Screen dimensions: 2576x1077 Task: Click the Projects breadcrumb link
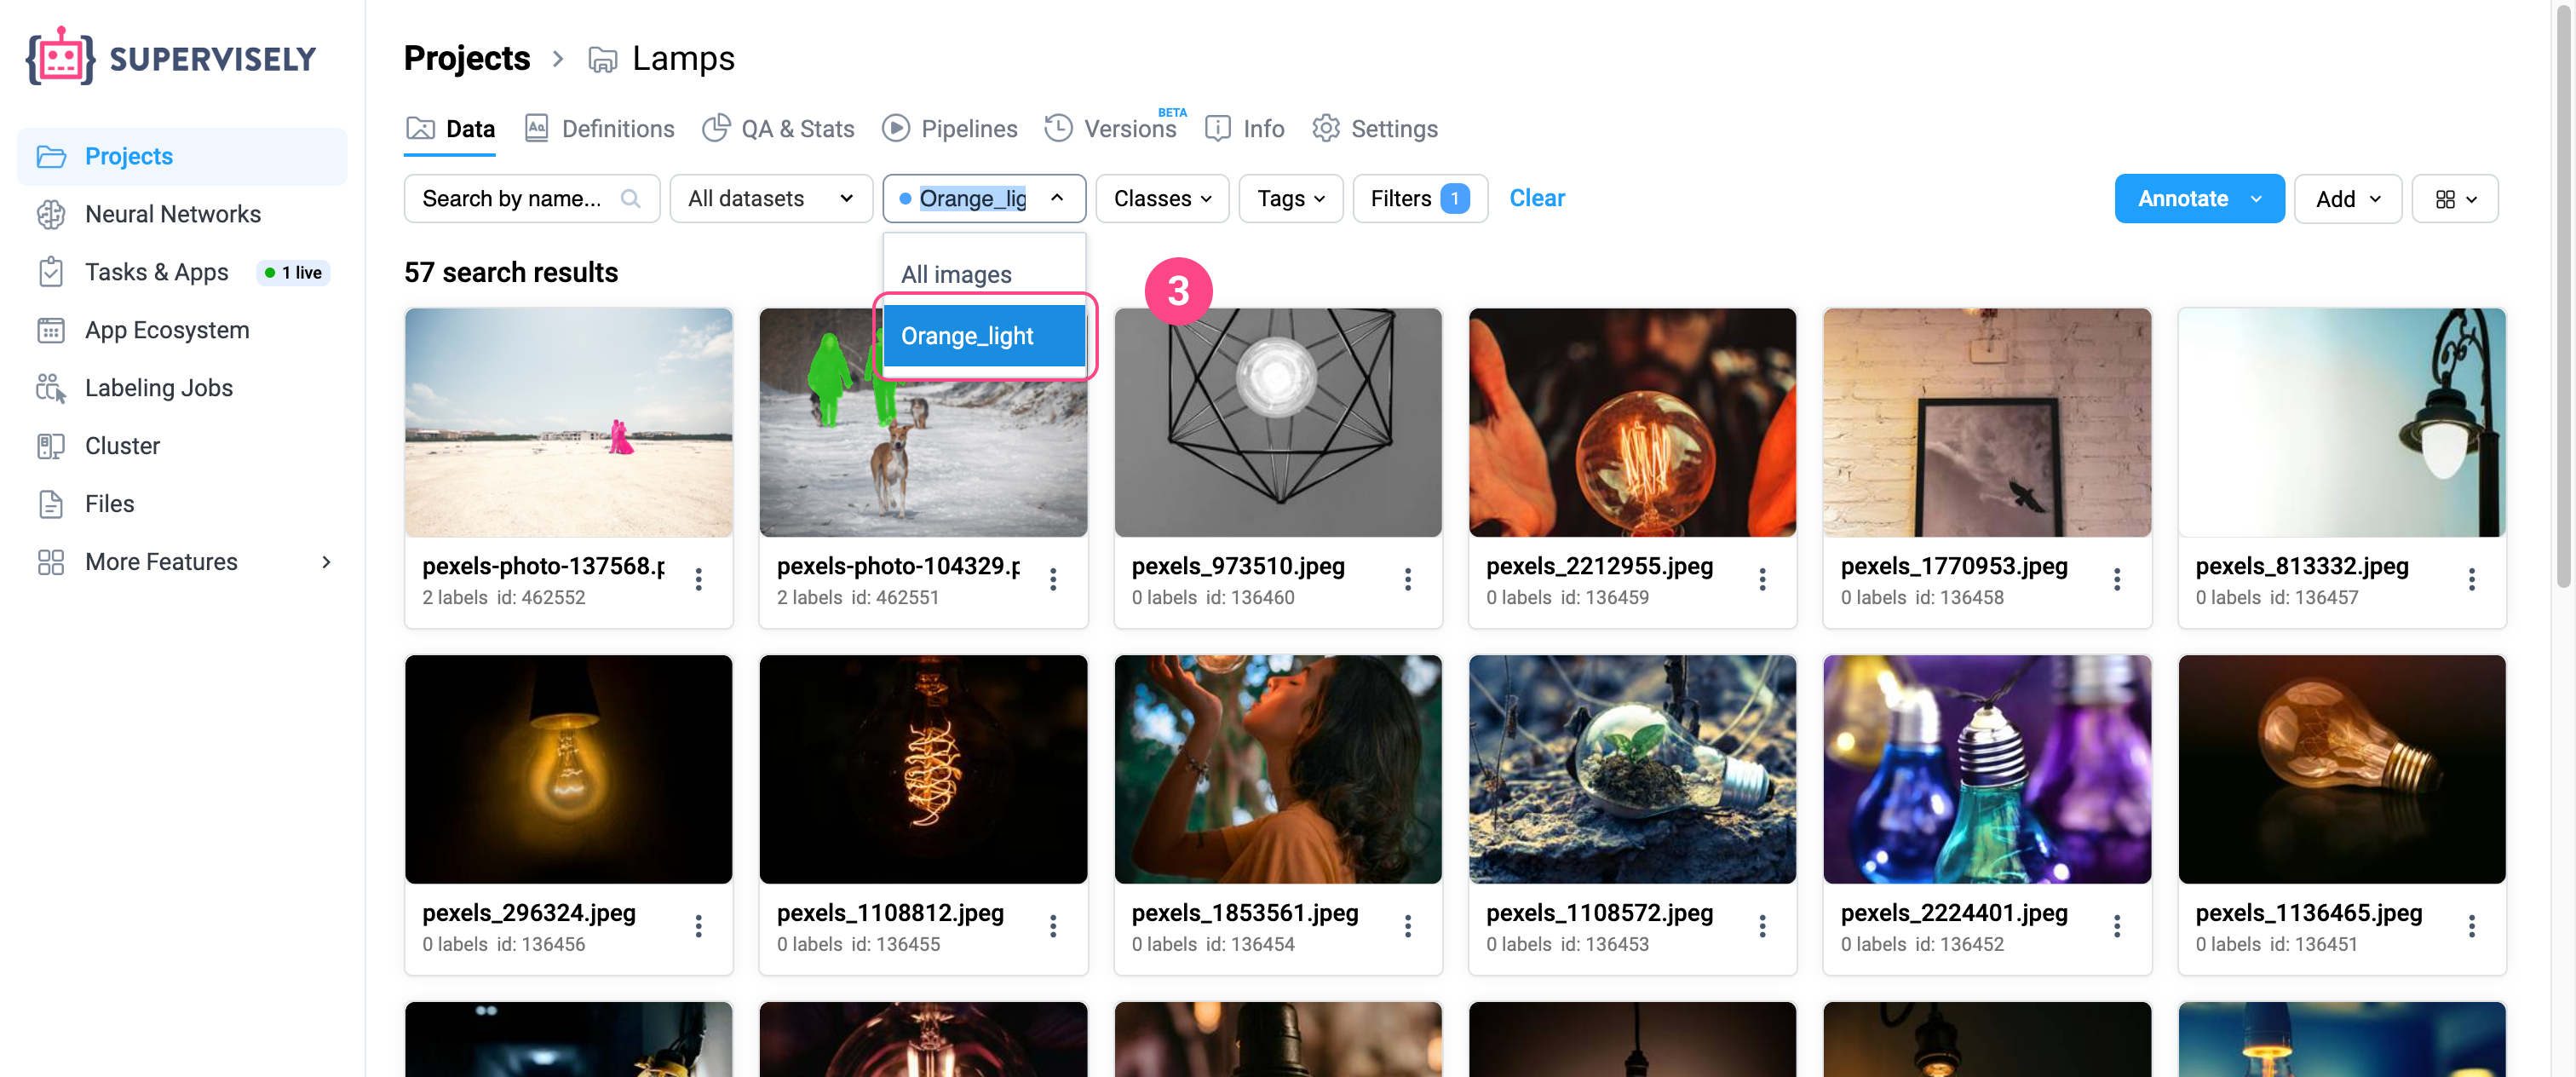pyautogui.click(x=467, y=58)
